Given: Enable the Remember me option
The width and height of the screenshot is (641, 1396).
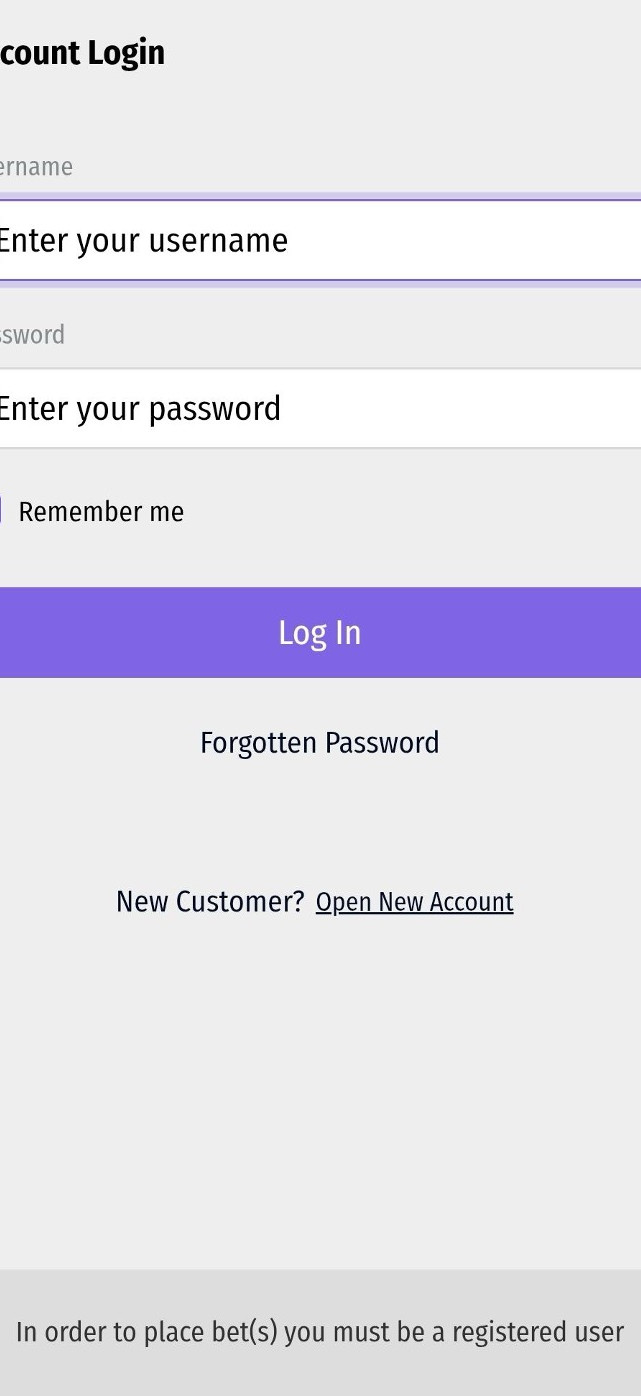Looking at the screenshot, I should point(1,511).
